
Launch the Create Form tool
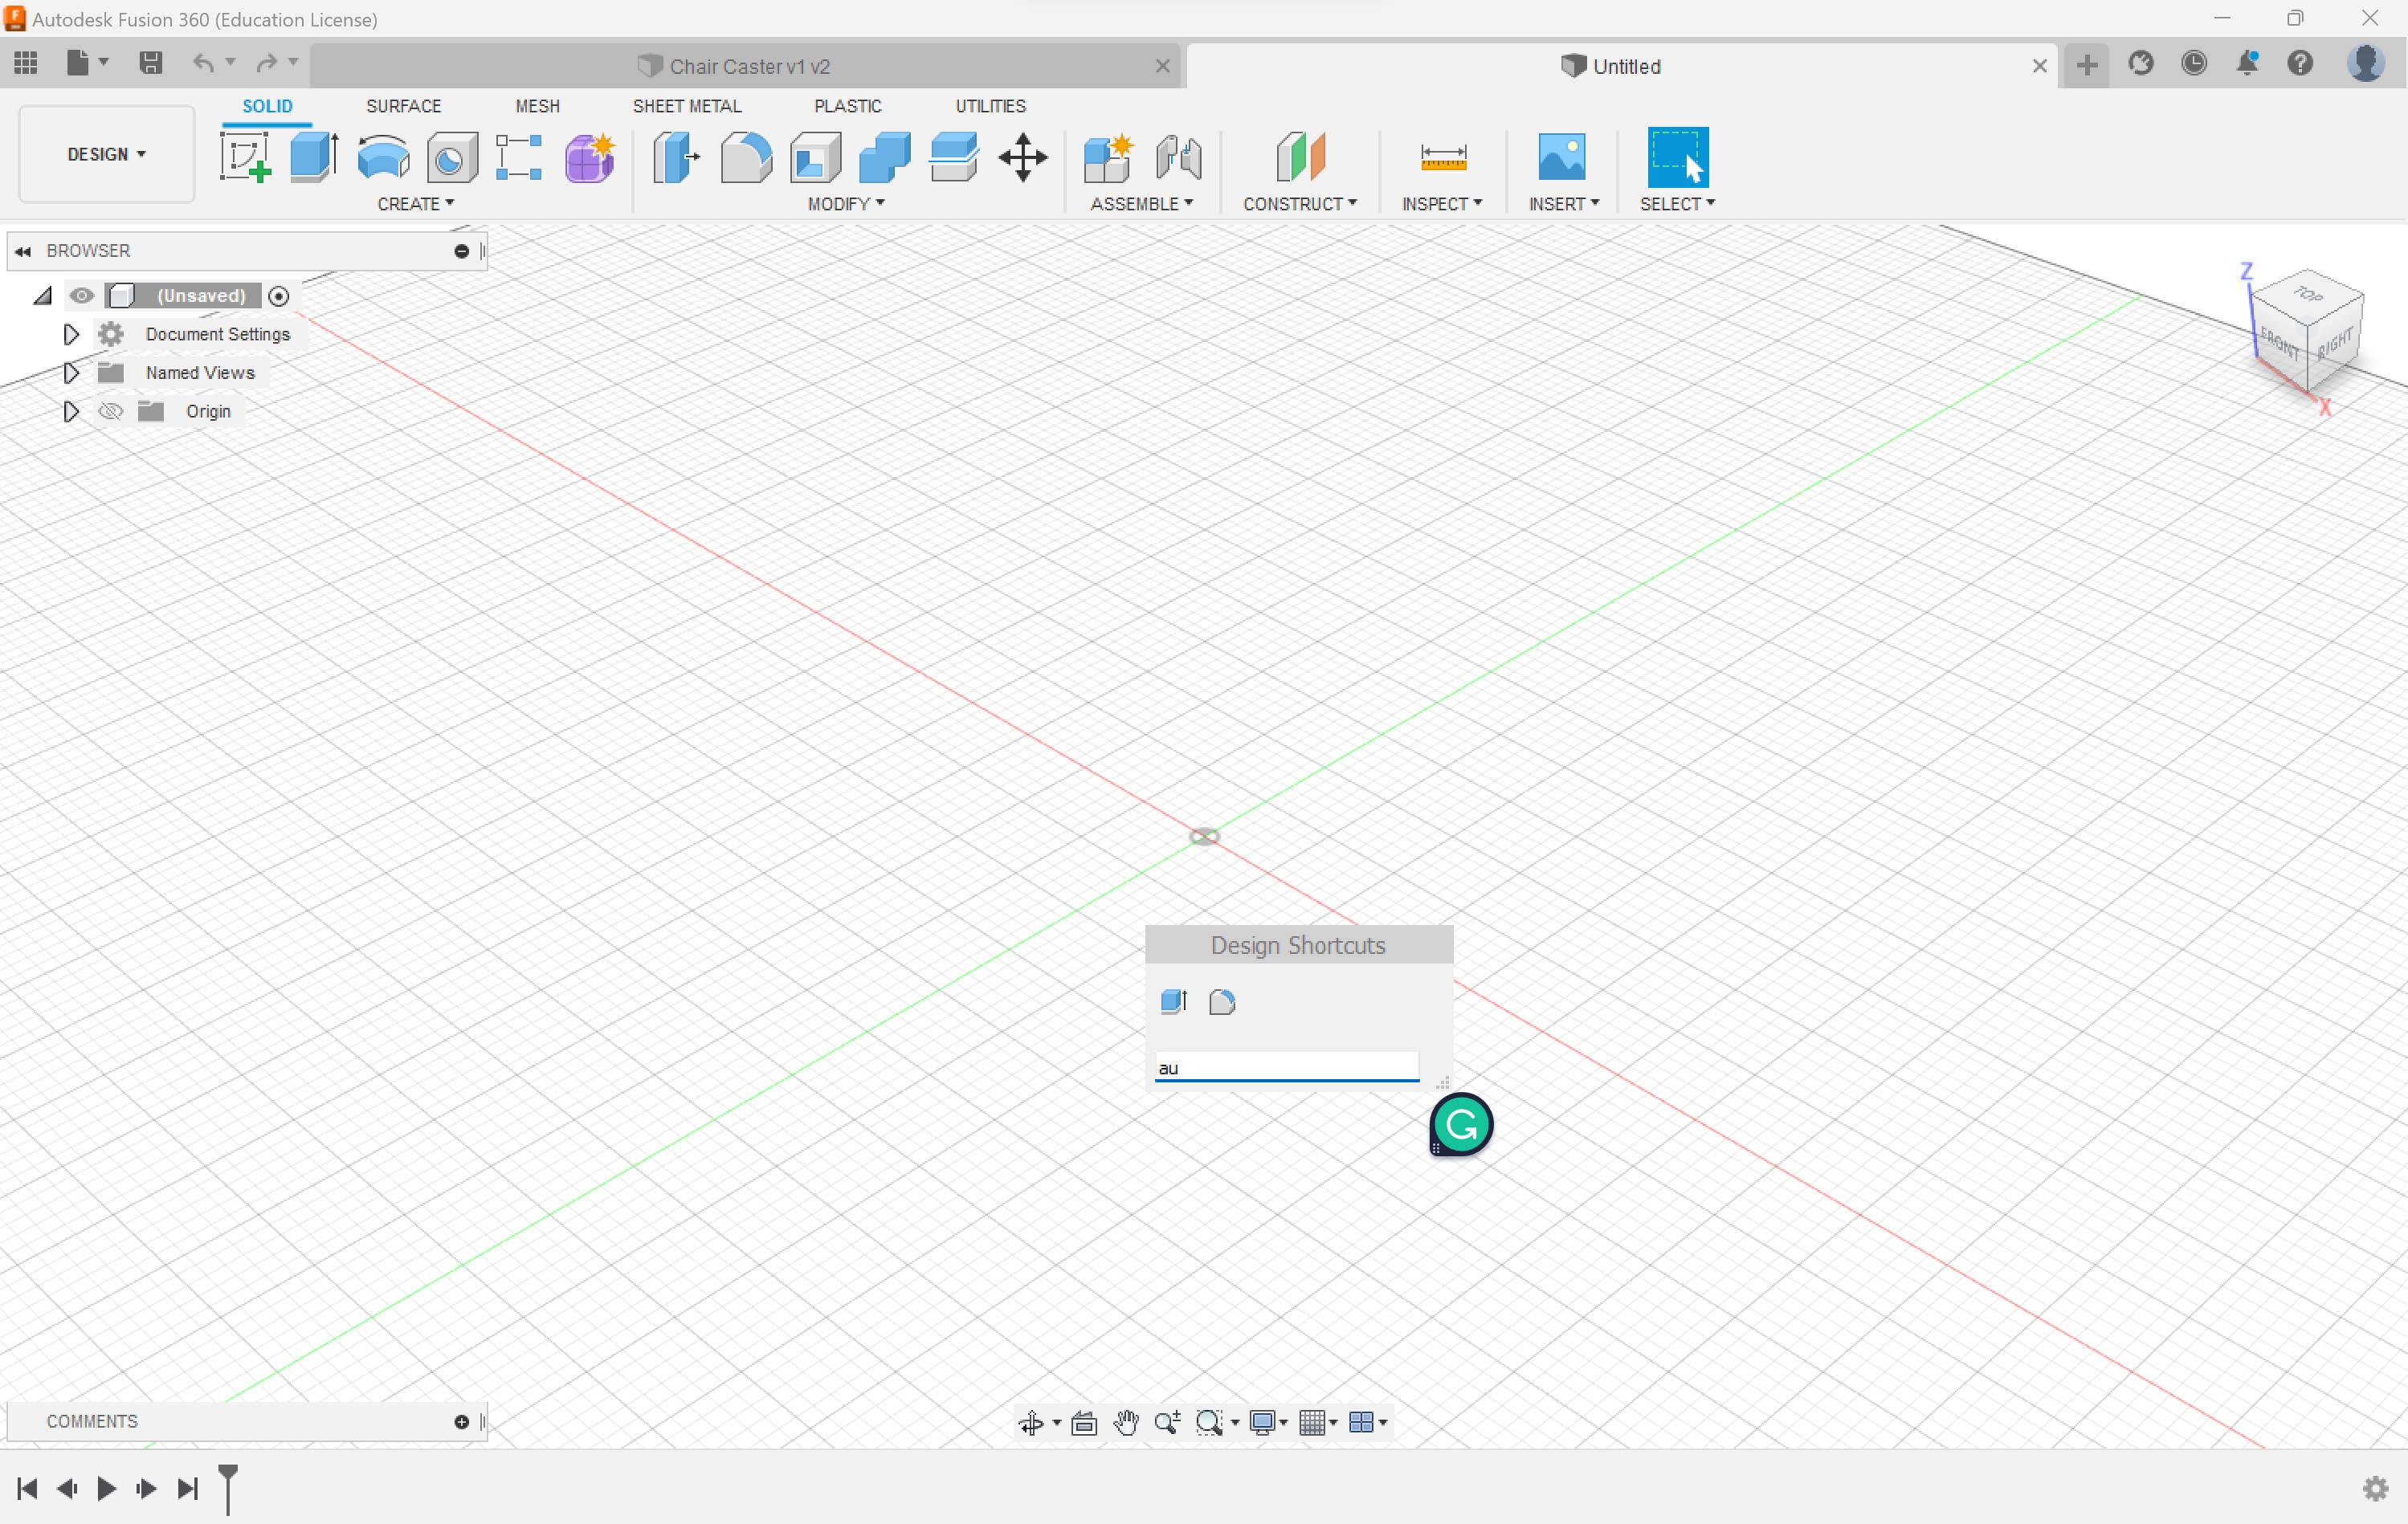pyautogui.click(x=589, y=157)
